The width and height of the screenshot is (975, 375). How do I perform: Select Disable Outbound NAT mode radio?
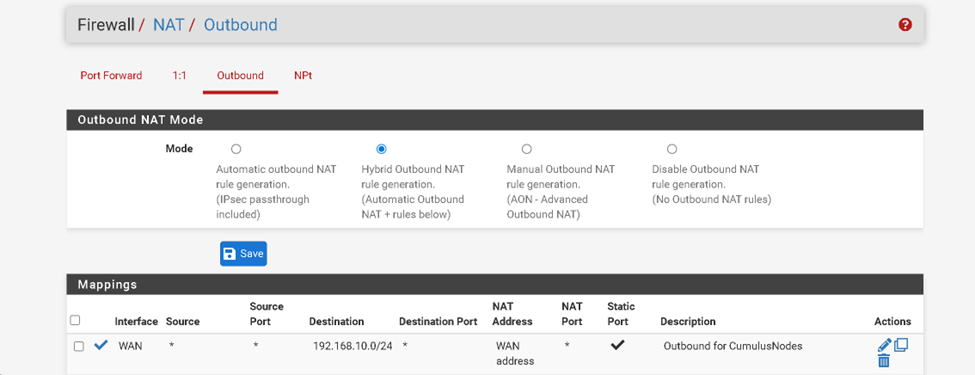coord(672,149)
